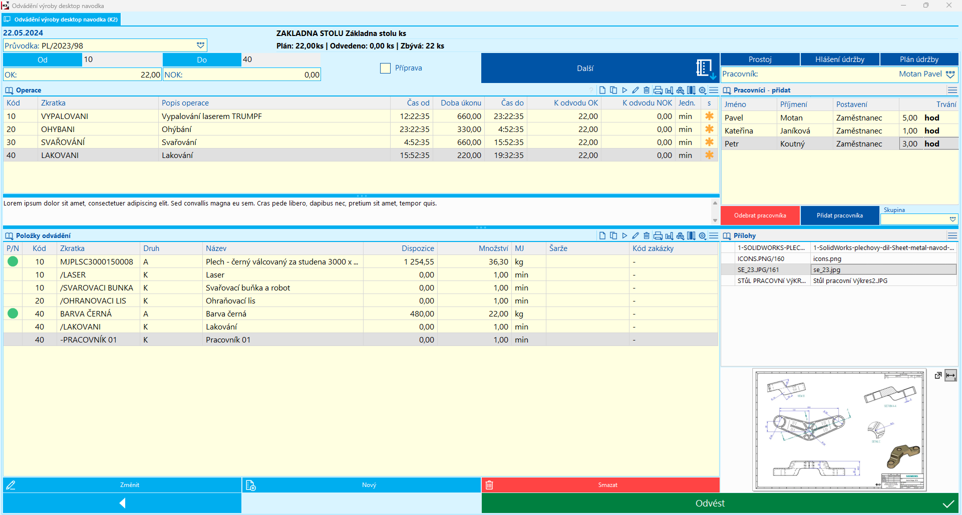Click binoculars search icon in Položky odvádění toolbar
Image resolution: width=962 pixels, height=515 pixels.
click(x=680, y=236)
